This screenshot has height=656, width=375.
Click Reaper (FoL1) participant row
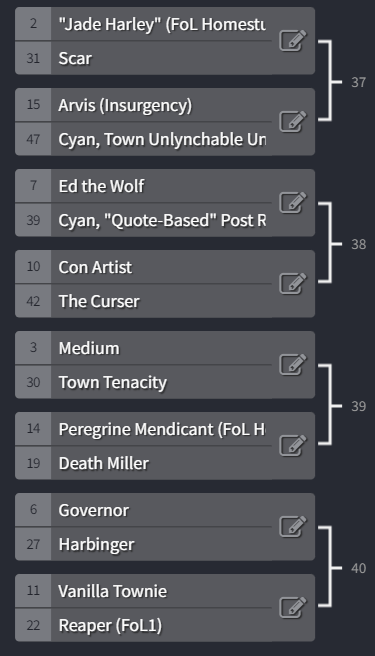[x=165, y=625]
